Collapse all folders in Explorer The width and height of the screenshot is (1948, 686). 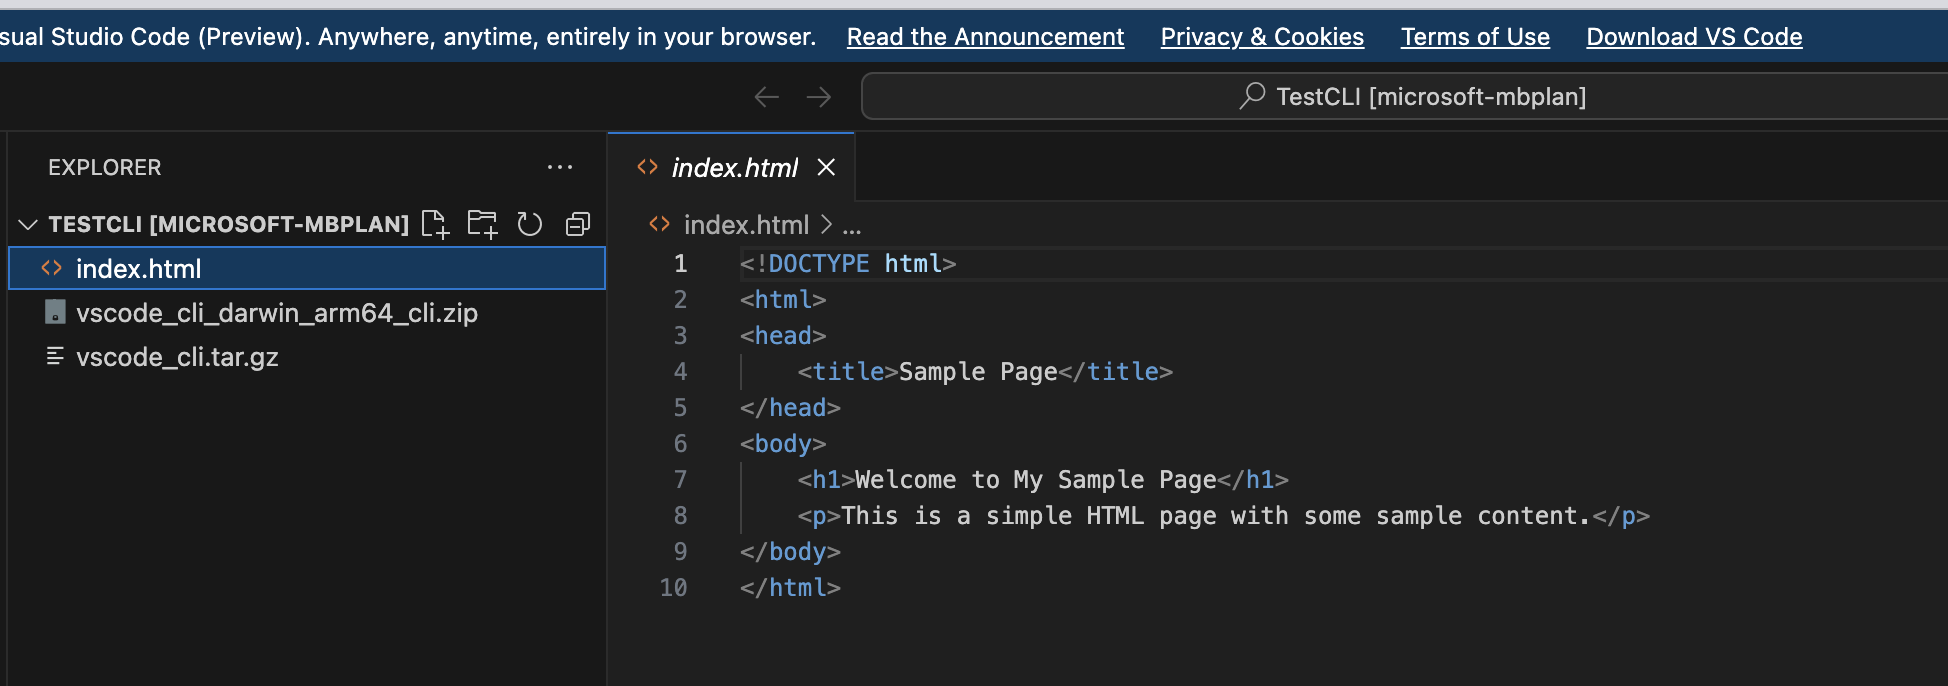pos(578,224)
